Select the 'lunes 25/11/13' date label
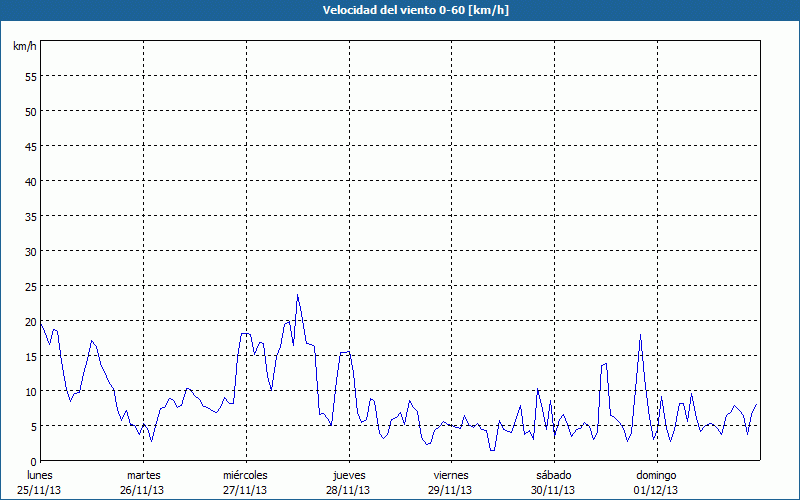 click(x=40, y=482)
